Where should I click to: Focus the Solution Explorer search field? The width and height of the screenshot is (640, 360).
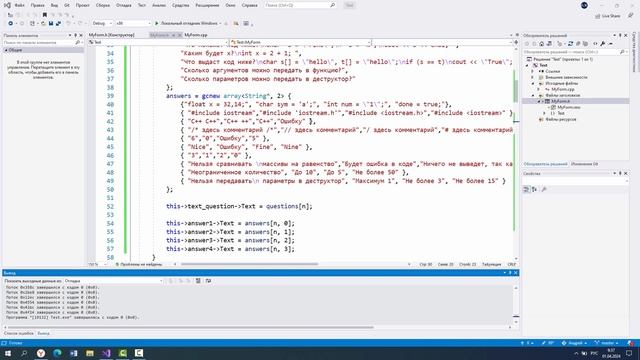click(575, 52)
